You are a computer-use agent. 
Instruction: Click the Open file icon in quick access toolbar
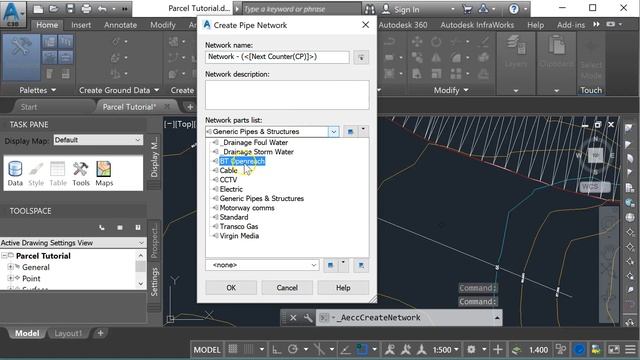(x=53, y=9)
